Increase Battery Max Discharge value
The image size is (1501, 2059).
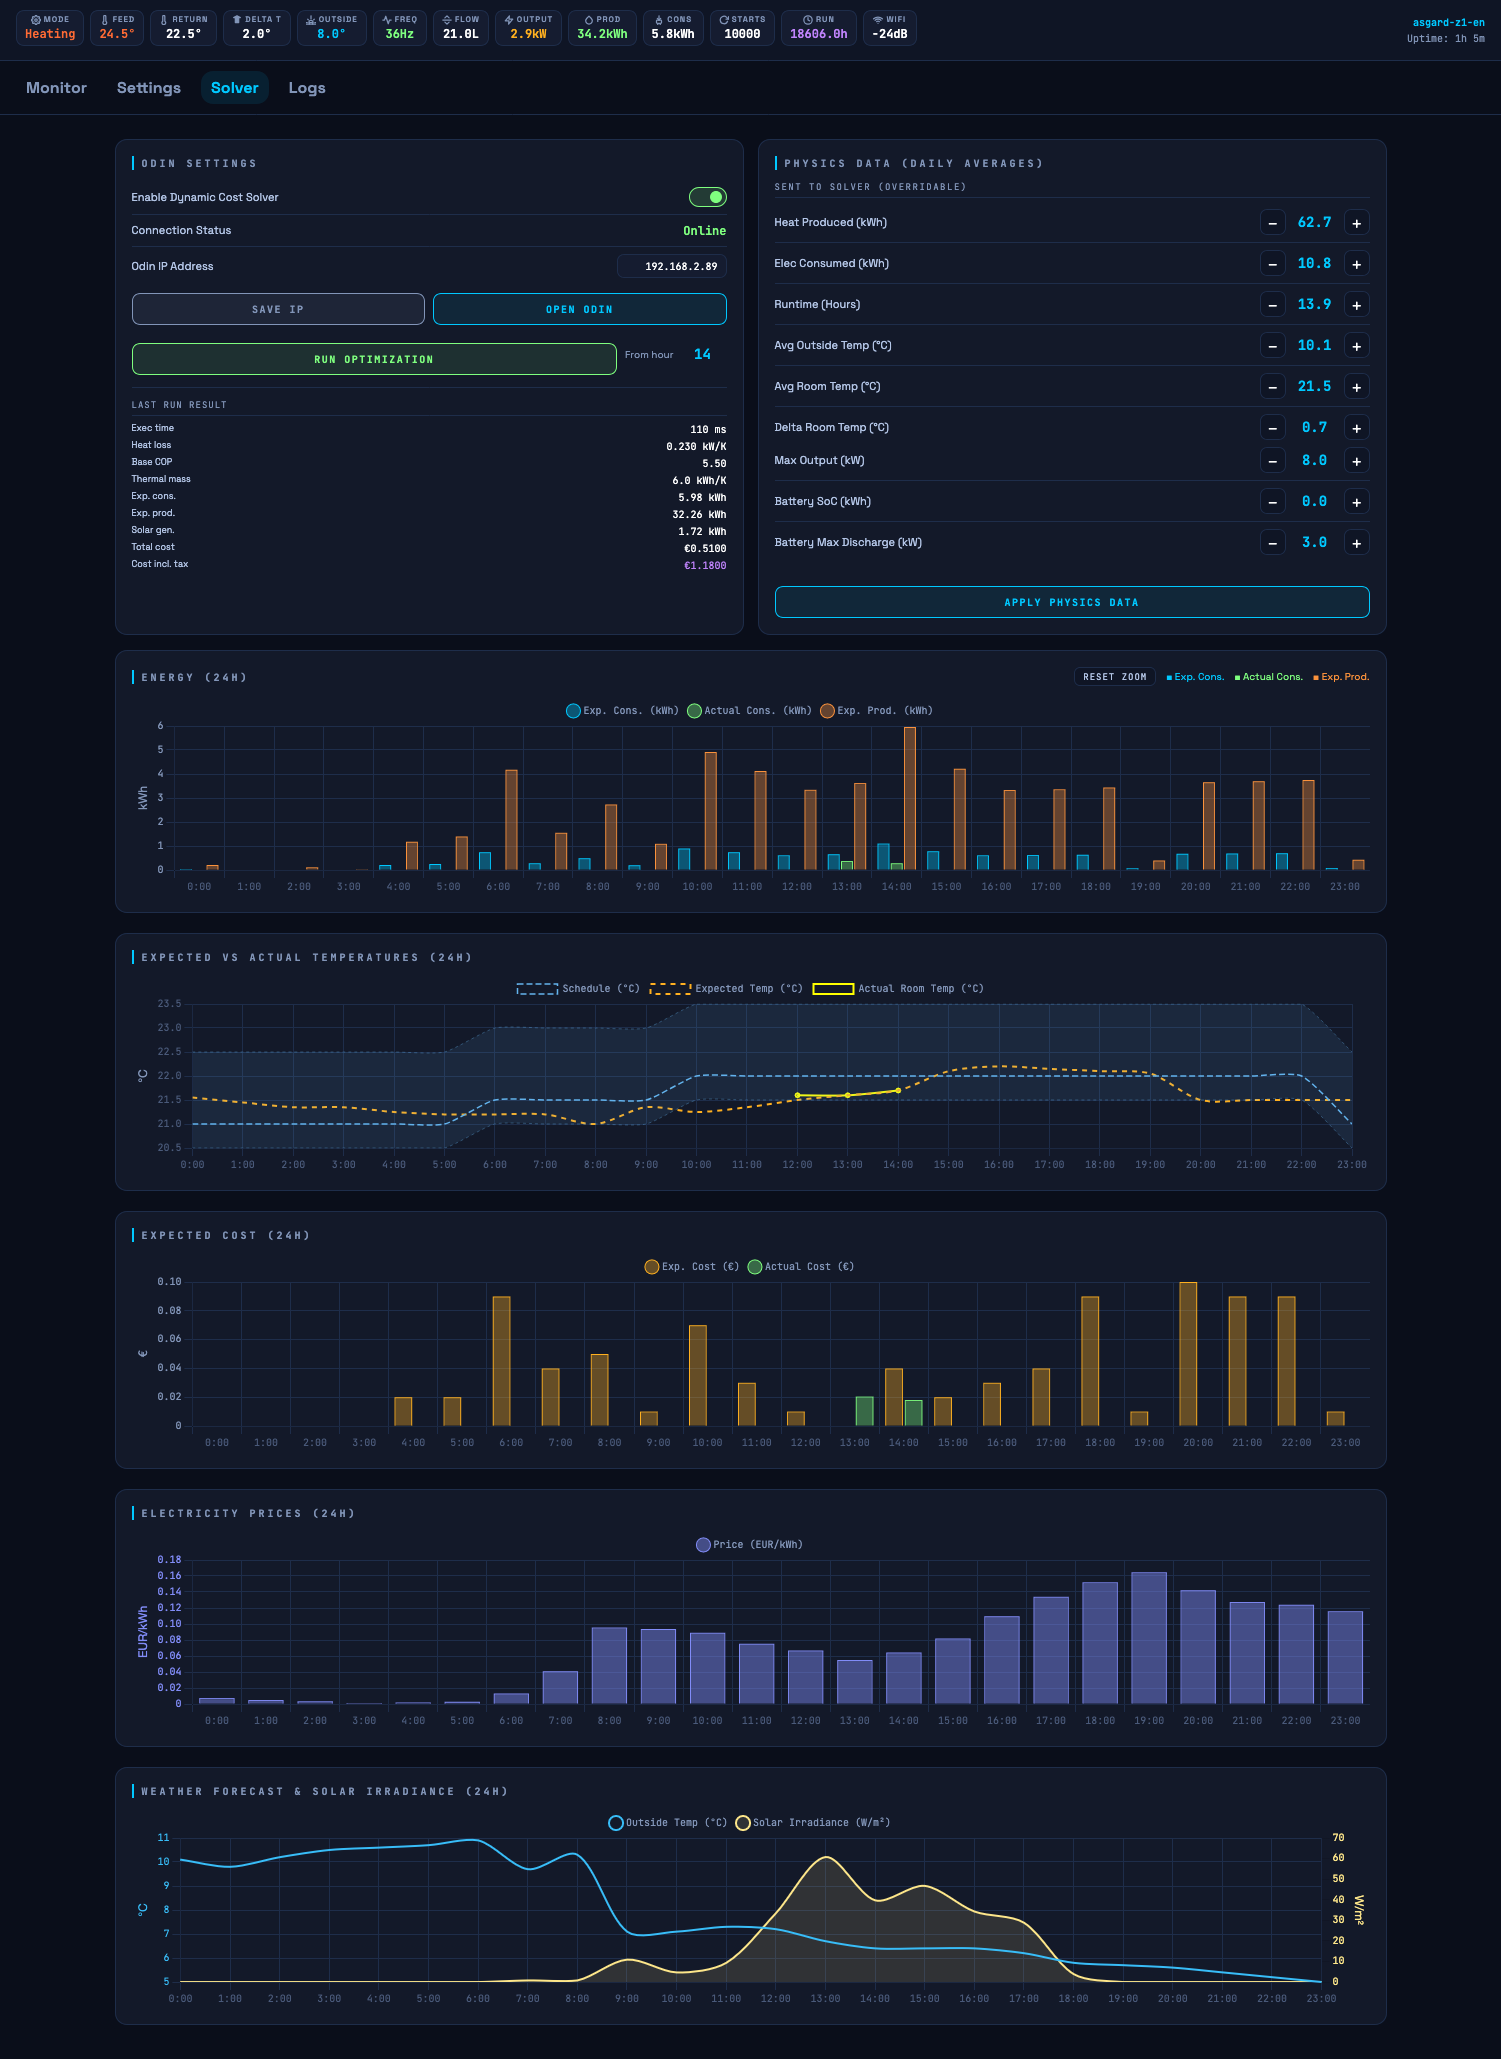click(x=1356, y=543)
